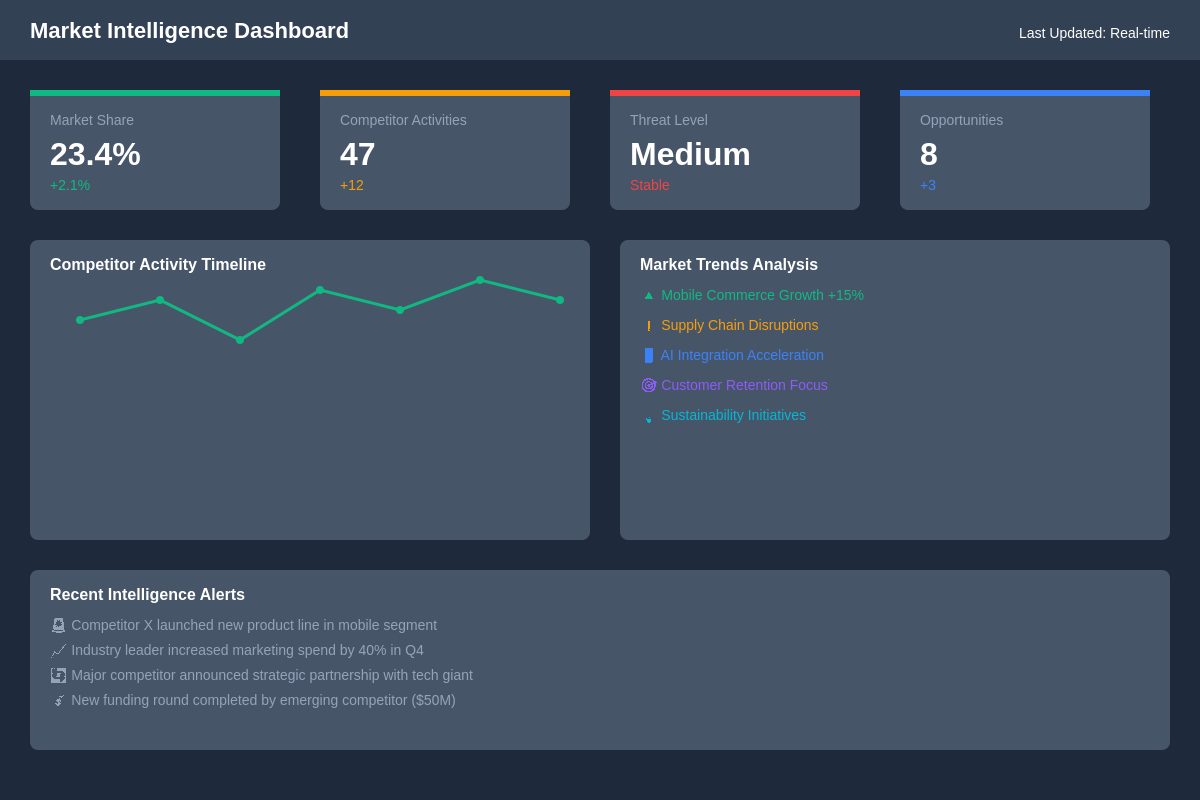1200x800 pixels.
Task: Click the money icon beside funding round alert
Action: [x=58, y=700]
